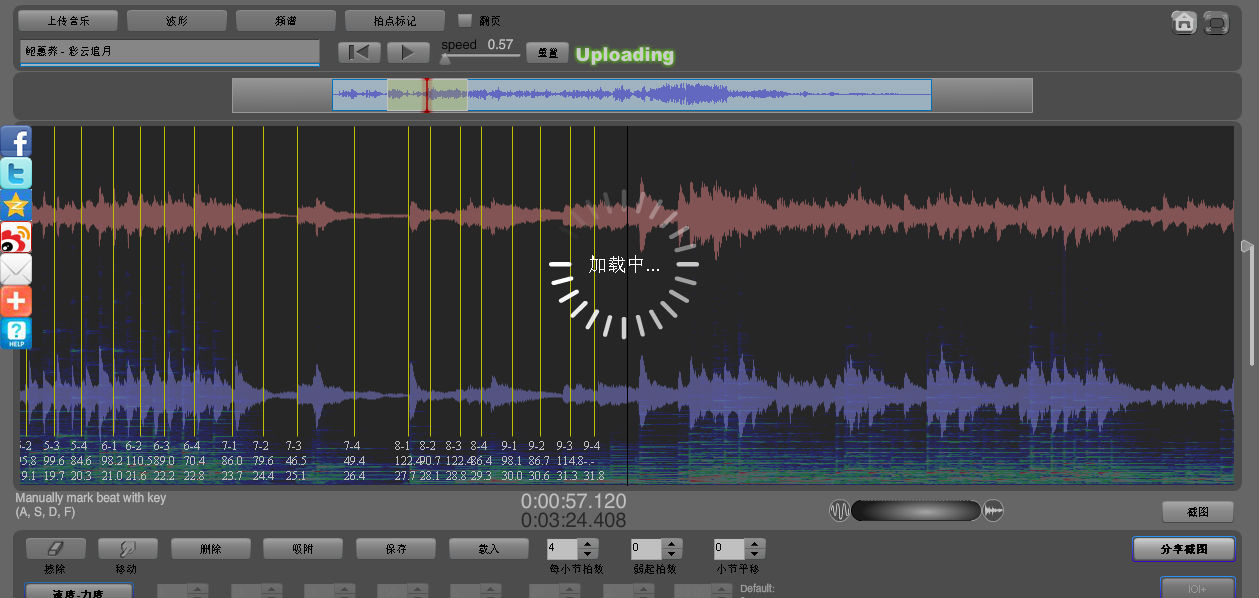Decrease the 弱起拍数 stepper value

[x=671, y=554]
